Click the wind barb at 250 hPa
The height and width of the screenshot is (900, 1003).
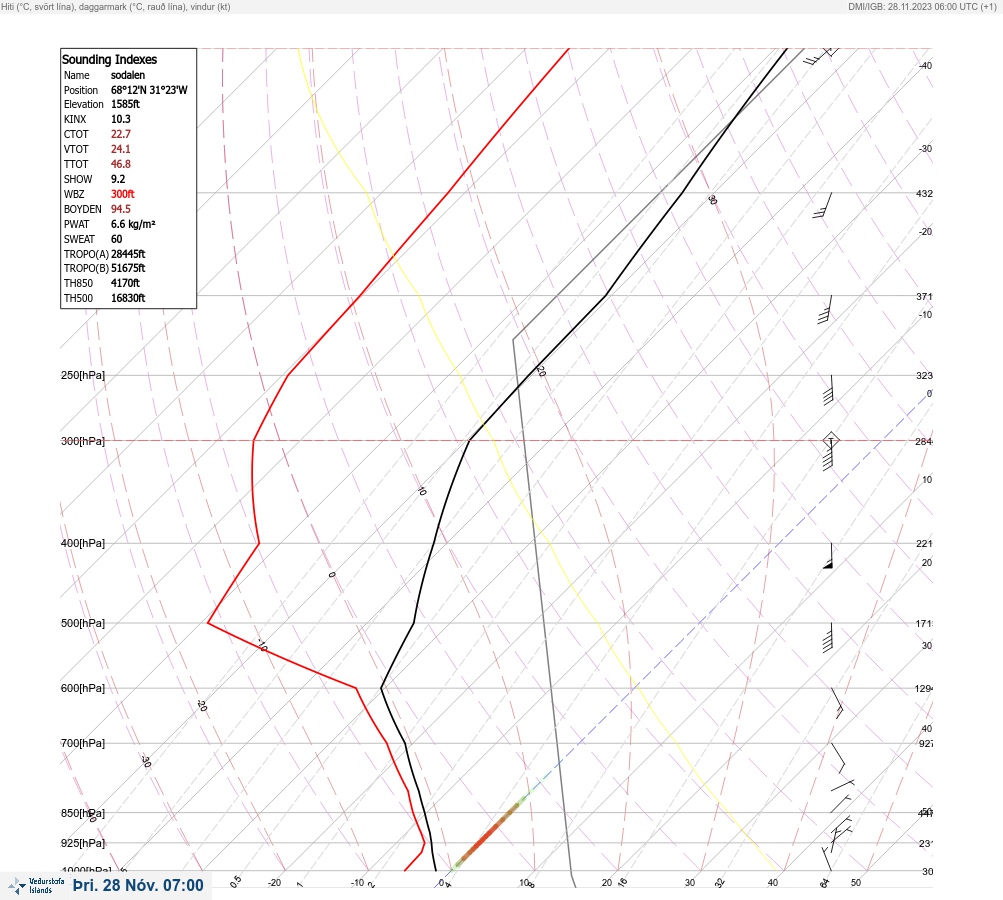828,390
